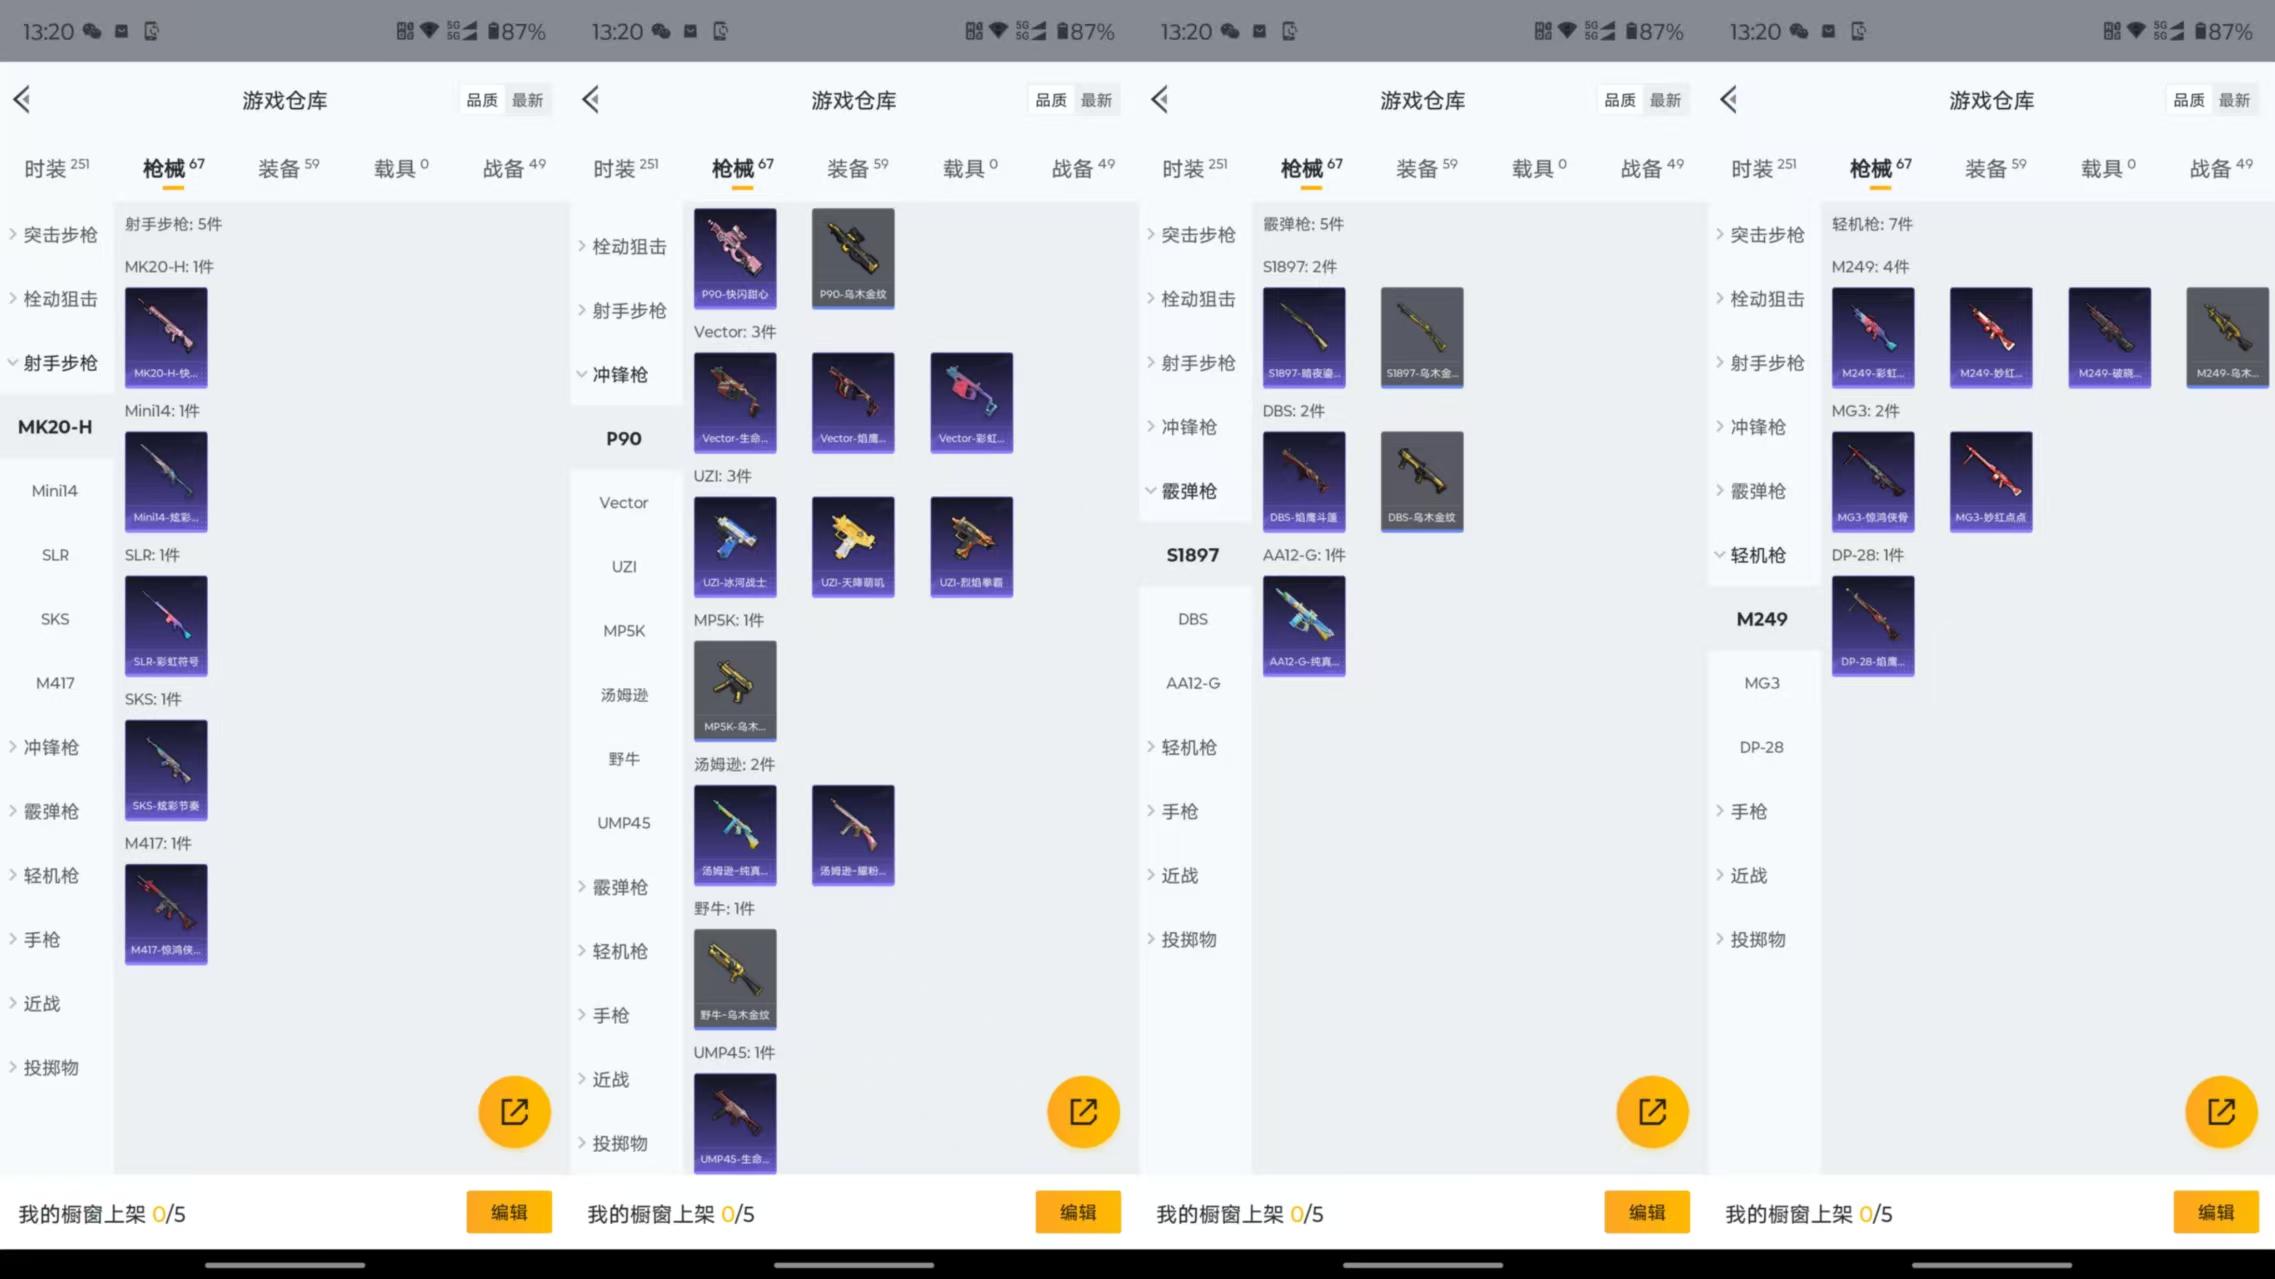The height and width of the screenshot is (1279, 2275).
Task: Tap 编辑 button on the 轻机枪 screen
Action: [2216, 1212]
